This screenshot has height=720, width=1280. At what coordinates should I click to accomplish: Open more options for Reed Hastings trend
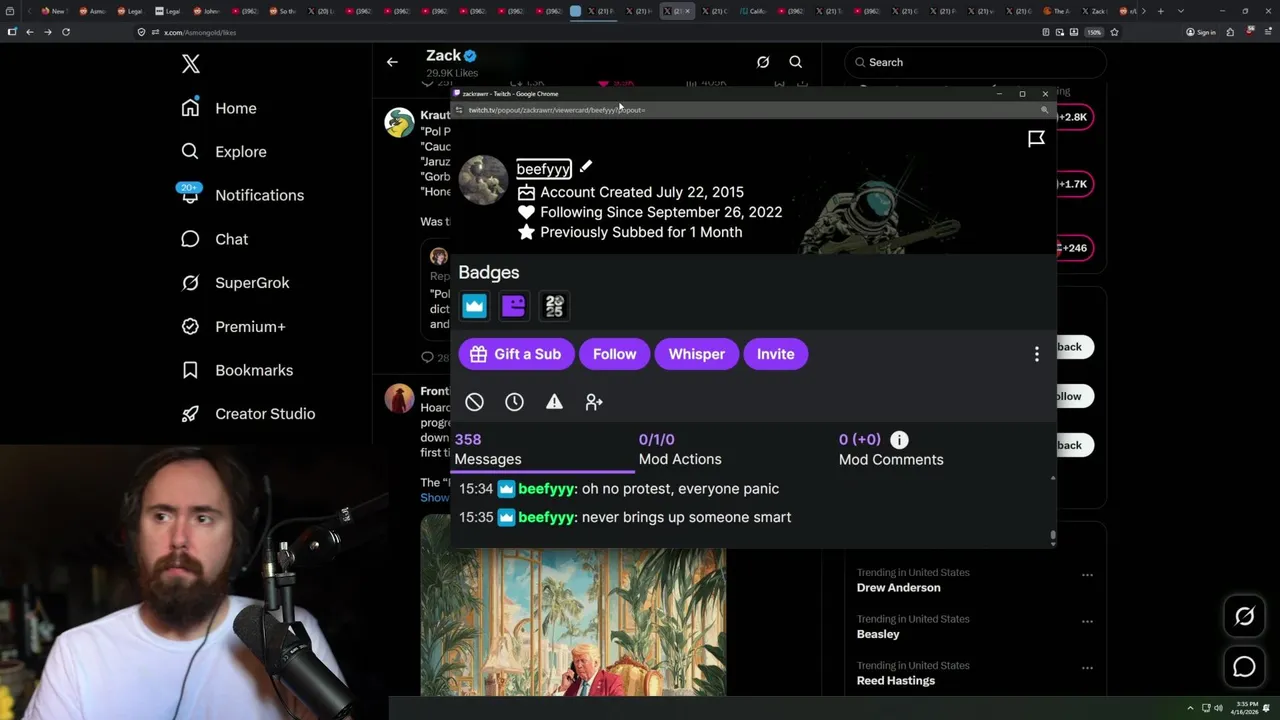[x=1087, y=668]
